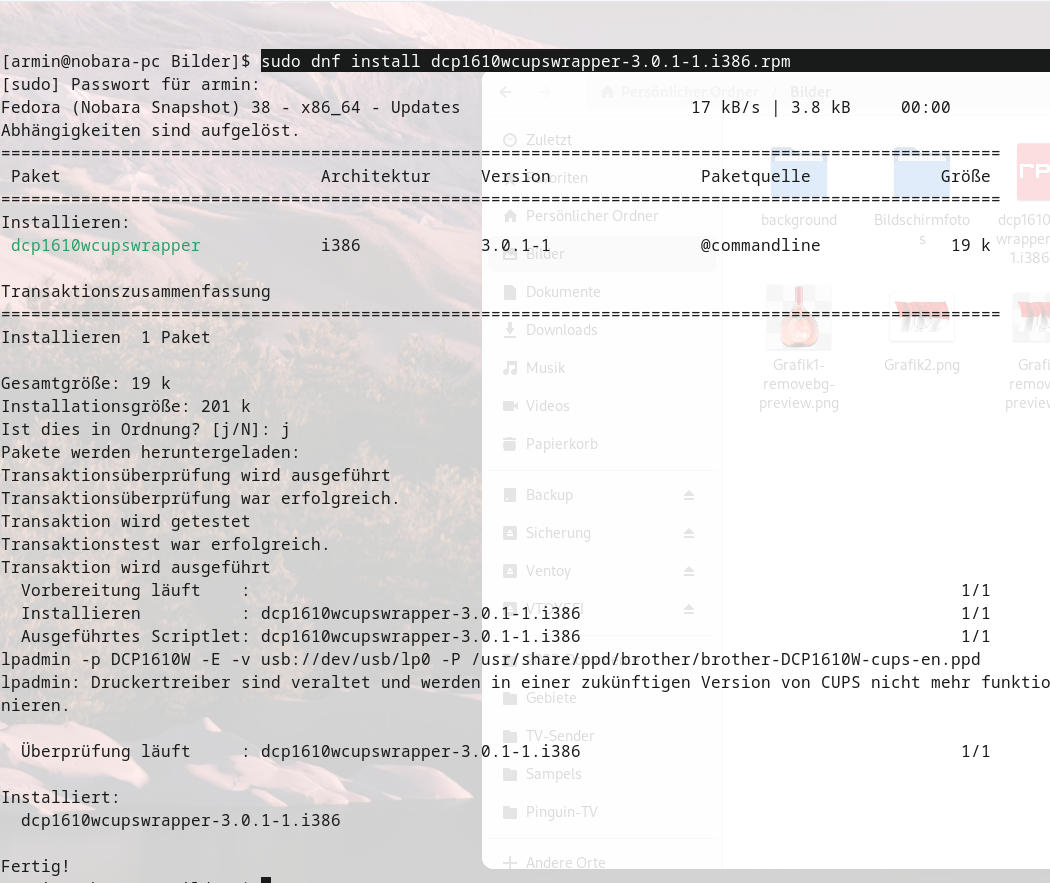Open the Sampels bookmark folder
Image resolution: width=1050 pixels, height=883 pixels.
[553, 774]
